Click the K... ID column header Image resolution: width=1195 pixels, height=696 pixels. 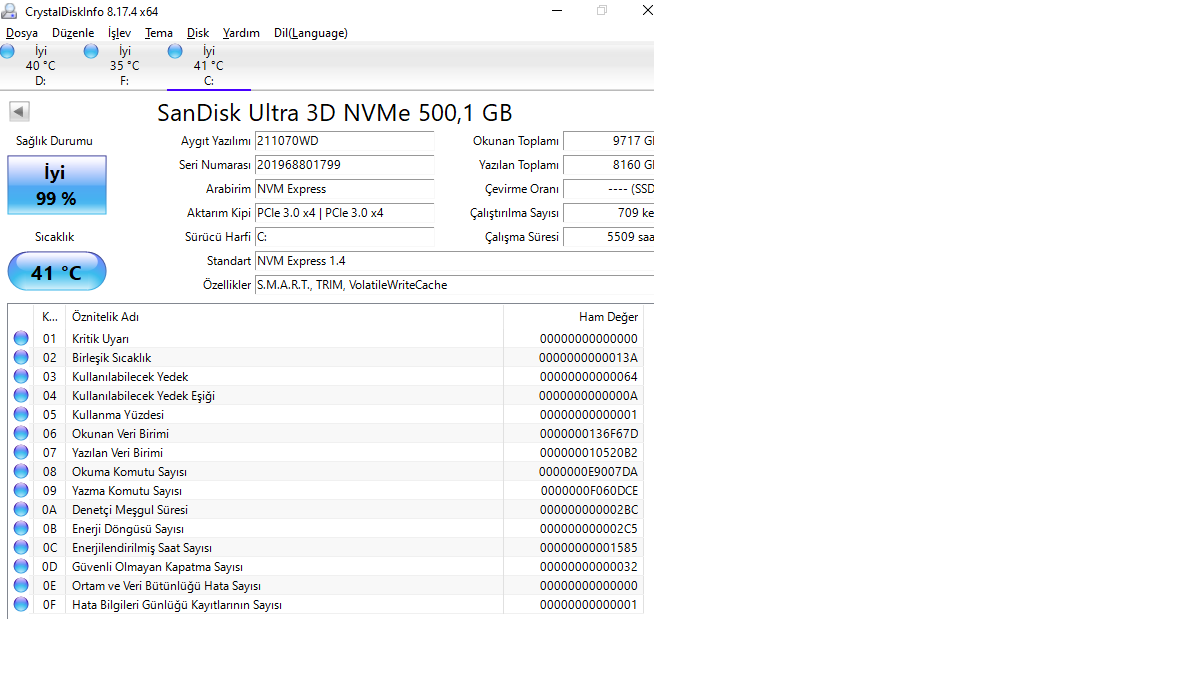(50, 316)
